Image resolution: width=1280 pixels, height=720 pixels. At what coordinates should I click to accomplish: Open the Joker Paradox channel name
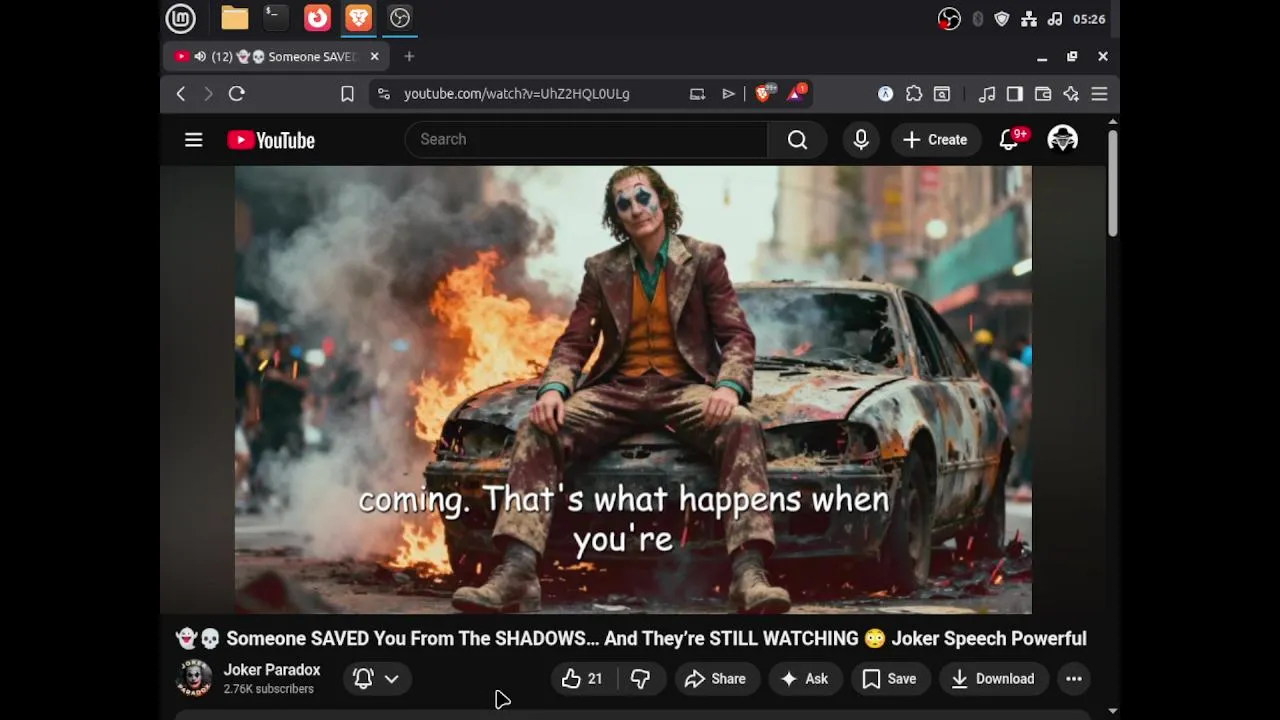272,670
